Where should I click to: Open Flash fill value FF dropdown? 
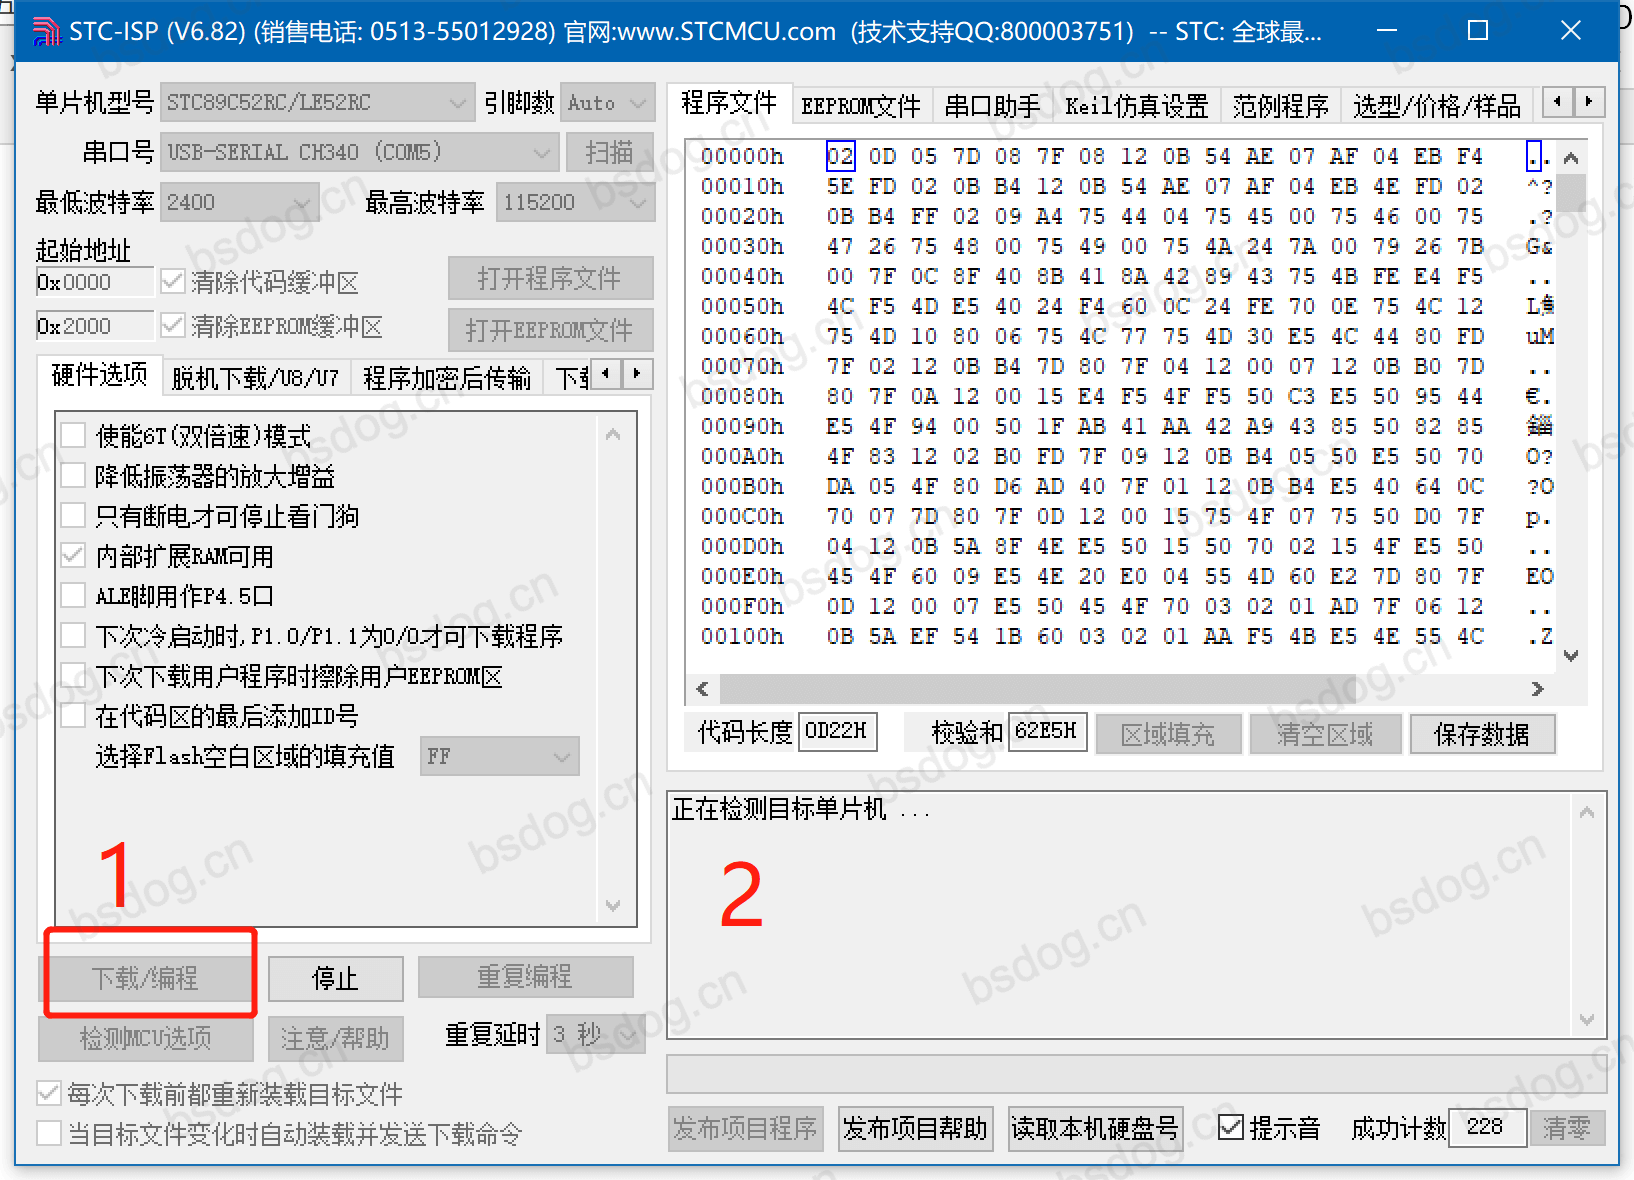(500, 757)
